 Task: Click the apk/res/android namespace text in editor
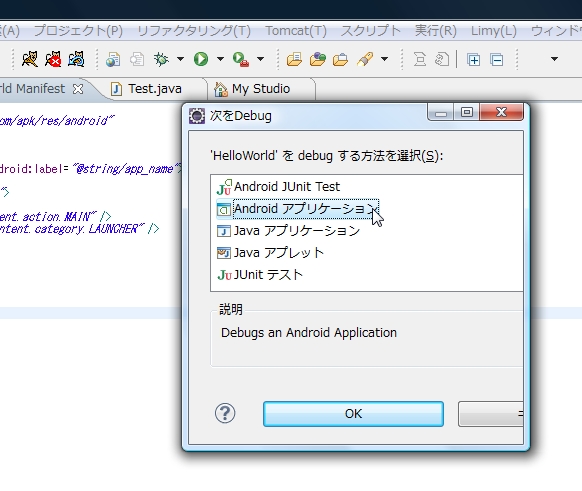pos(57,121)
